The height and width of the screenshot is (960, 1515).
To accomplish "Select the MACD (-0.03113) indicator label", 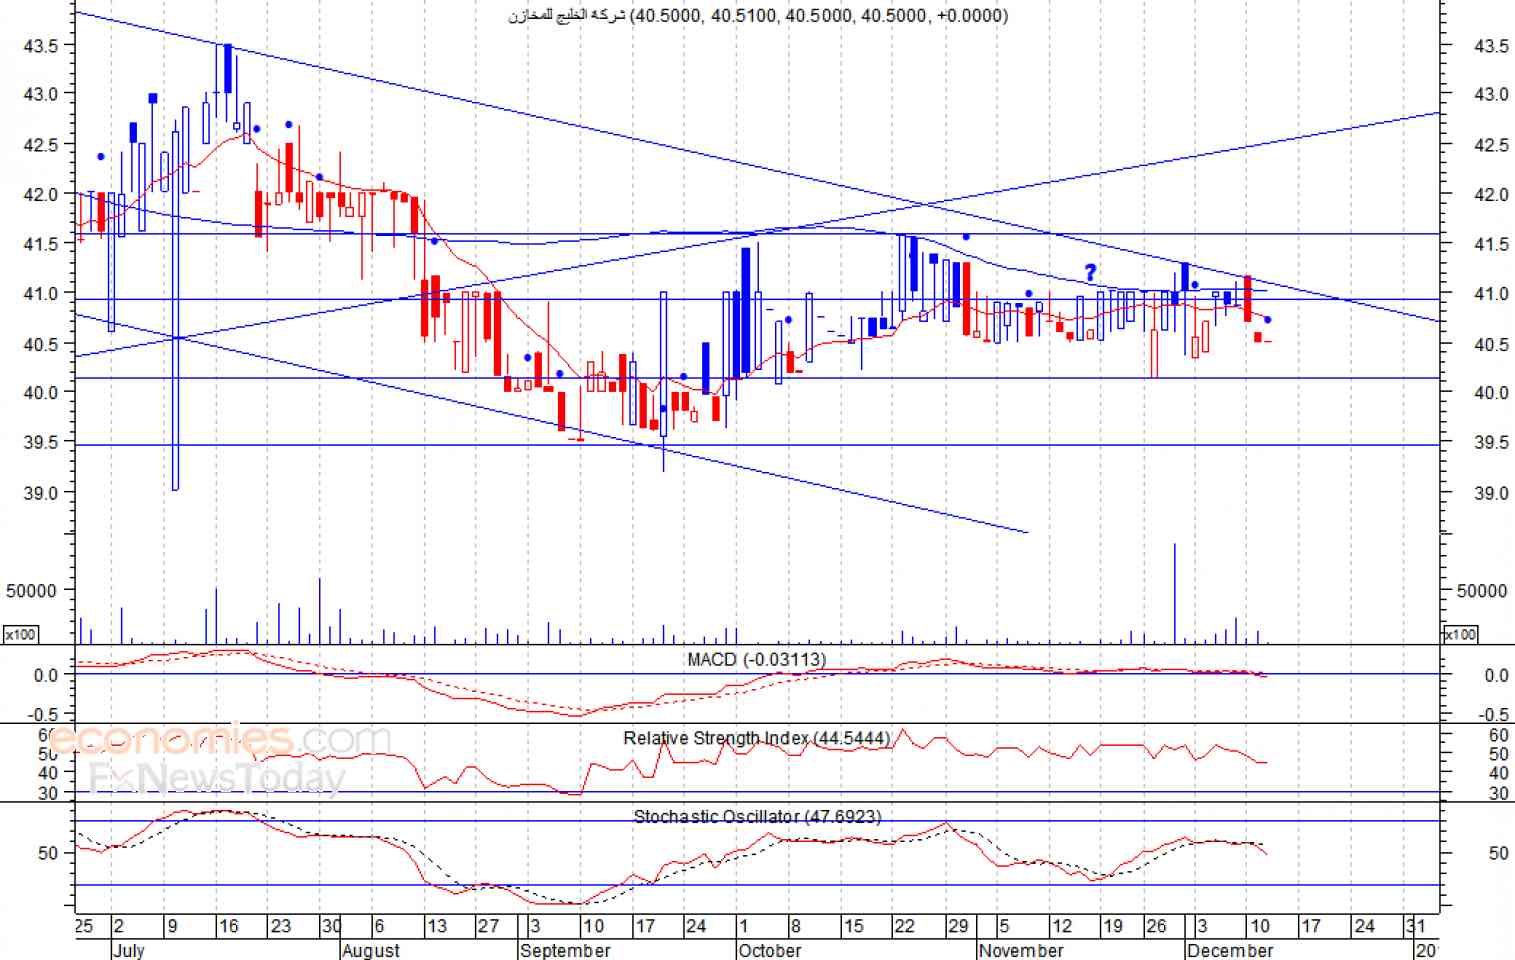I will click(x=756, y=659).
